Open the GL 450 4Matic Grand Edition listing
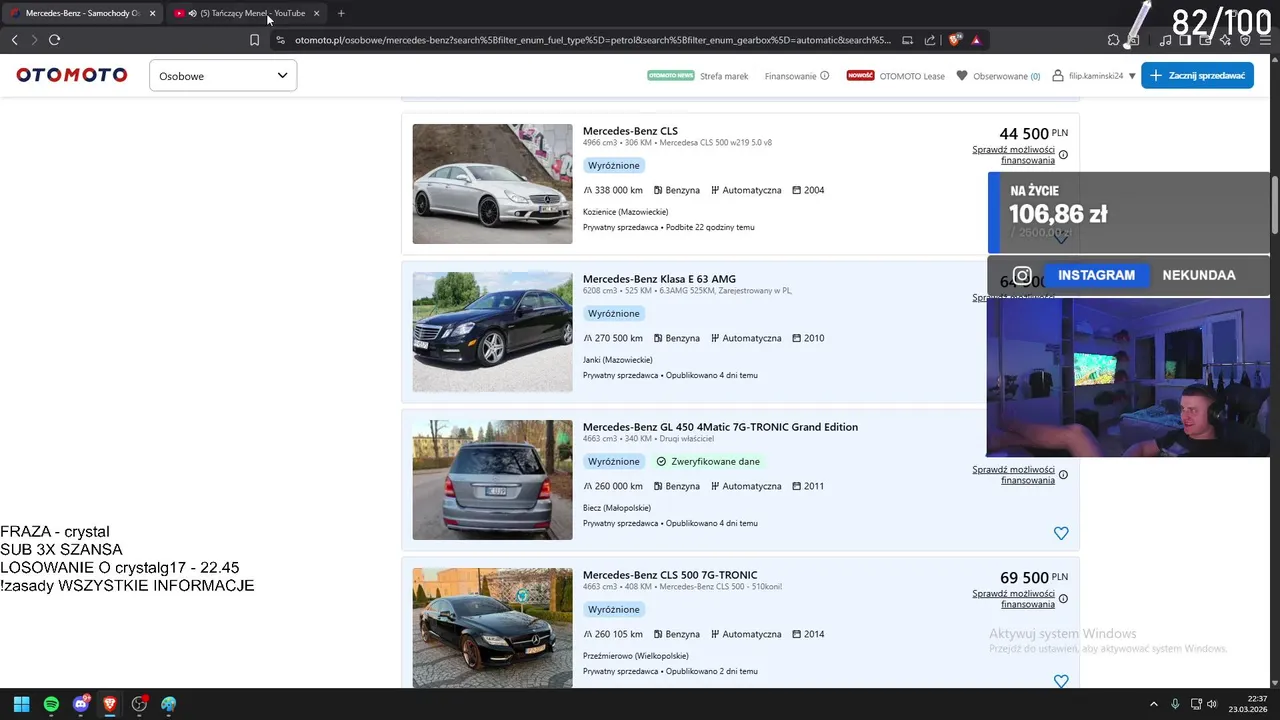Screen dimensions: 1280x720 (x=720, y=427)
